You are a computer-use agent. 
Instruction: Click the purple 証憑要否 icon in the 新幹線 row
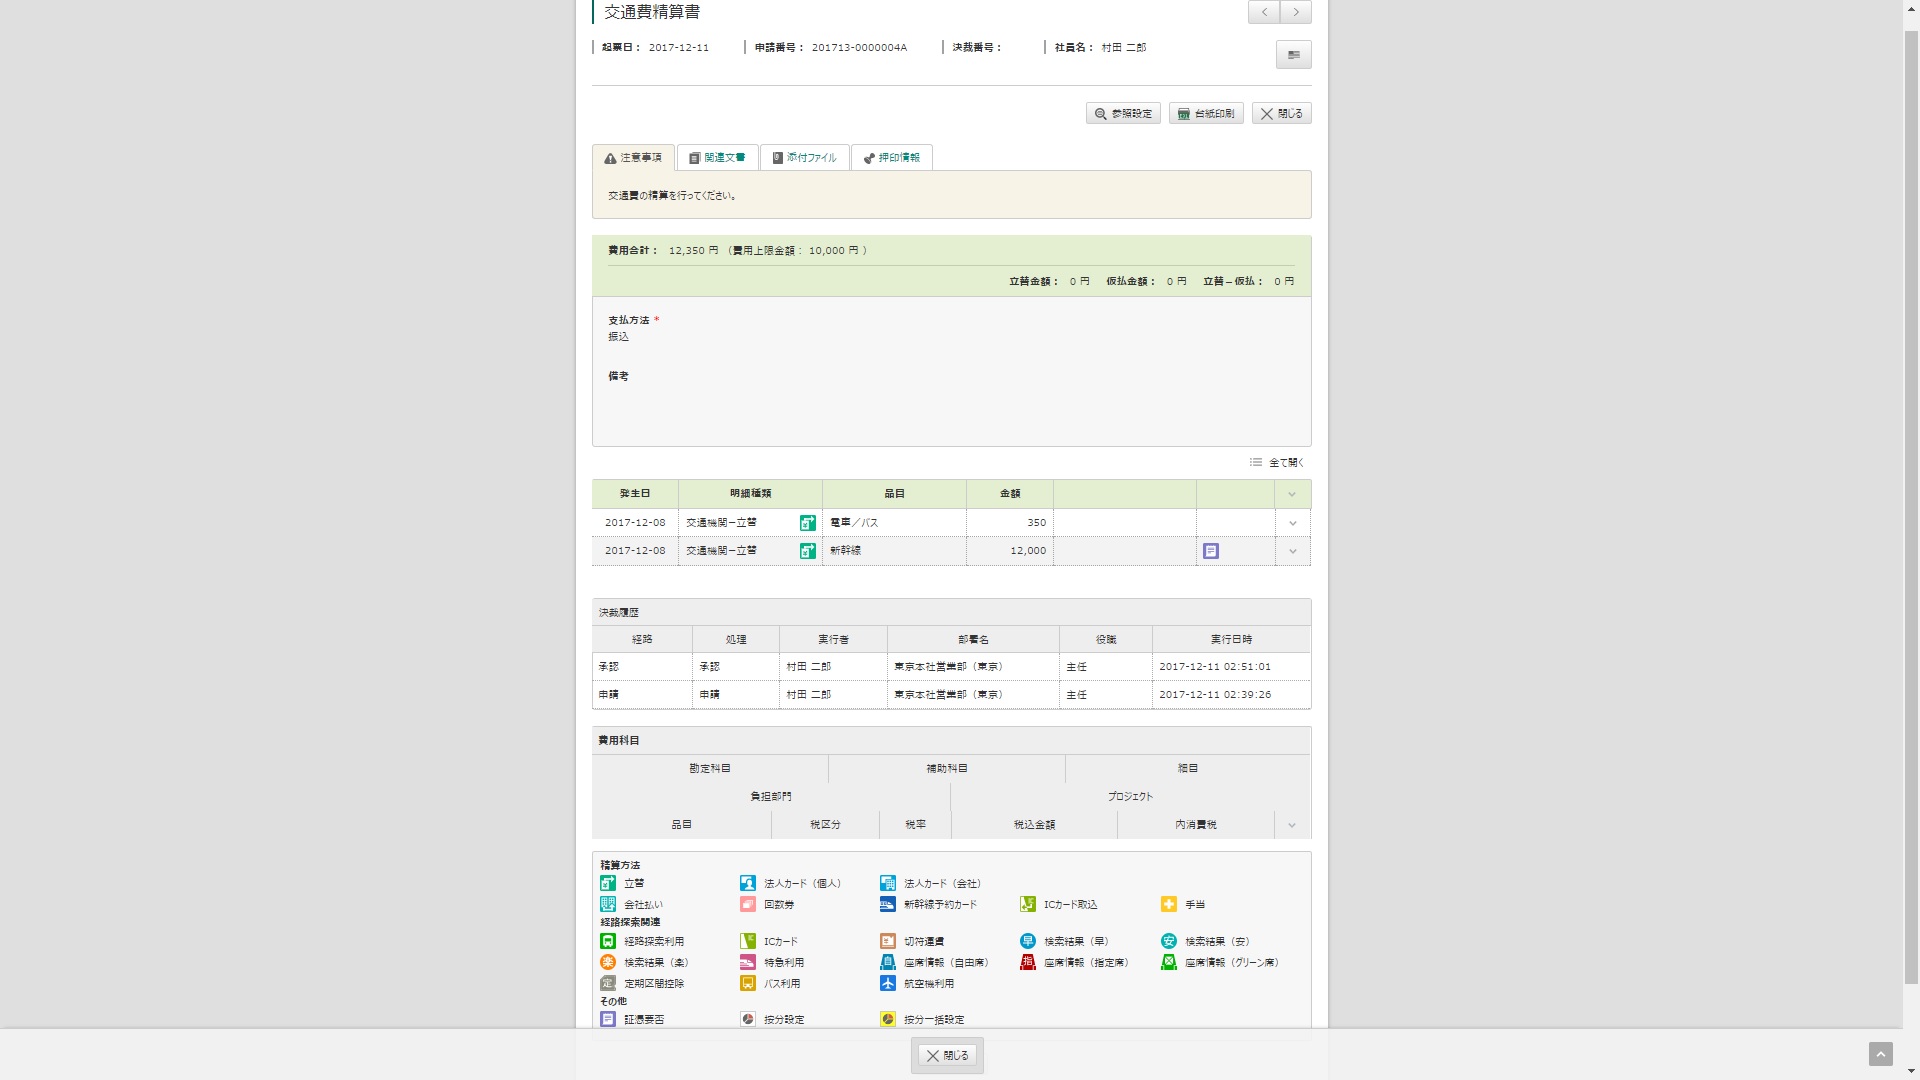(1210, 551)
